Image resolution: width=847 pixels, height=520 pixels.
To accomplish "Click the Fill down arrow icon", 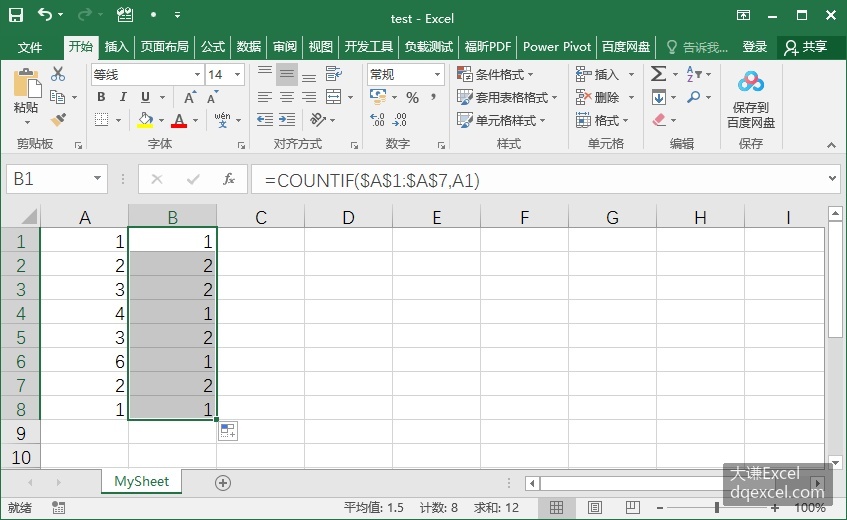I will pyautogui.click(x=658, y=97).
